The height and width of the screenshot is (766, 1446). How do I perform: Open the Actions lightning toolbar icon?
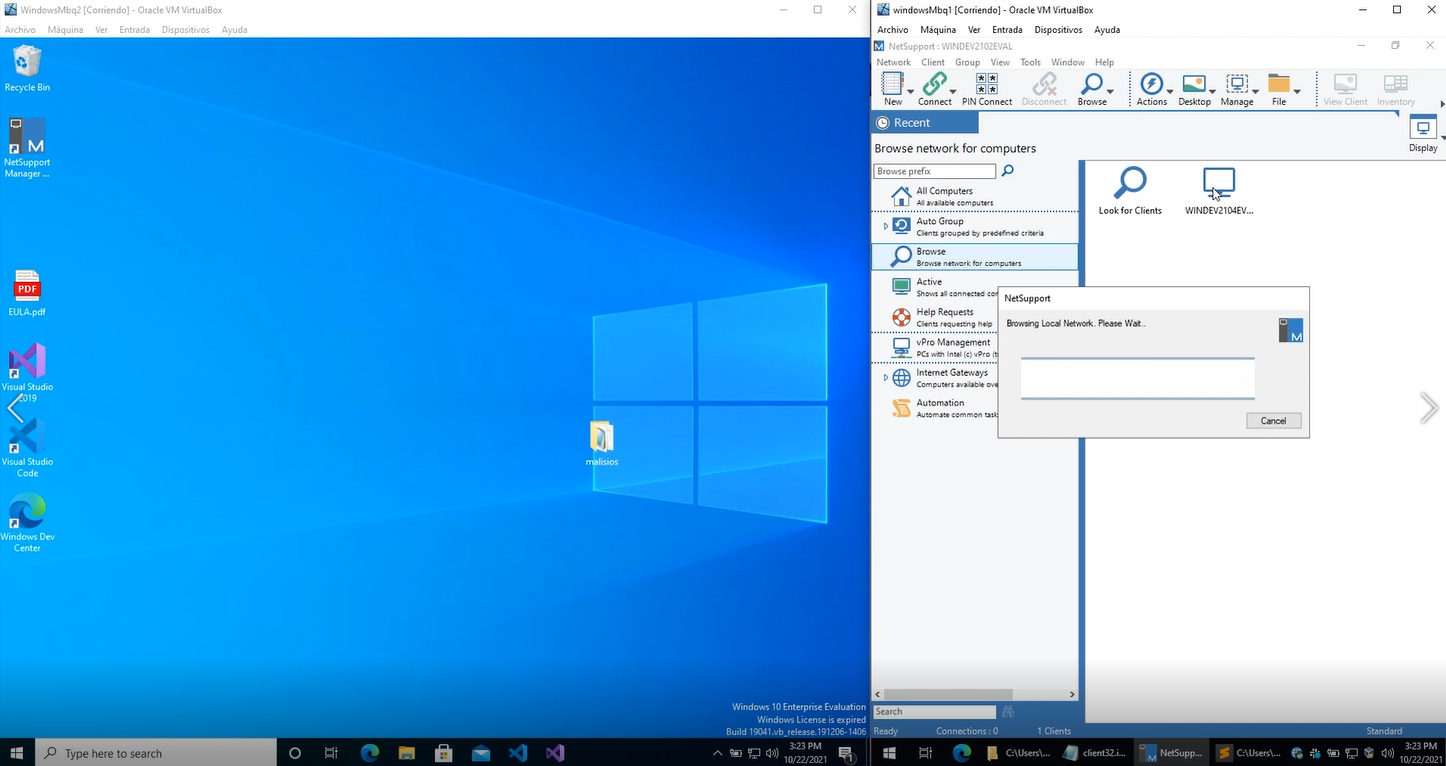(1151, 84)
